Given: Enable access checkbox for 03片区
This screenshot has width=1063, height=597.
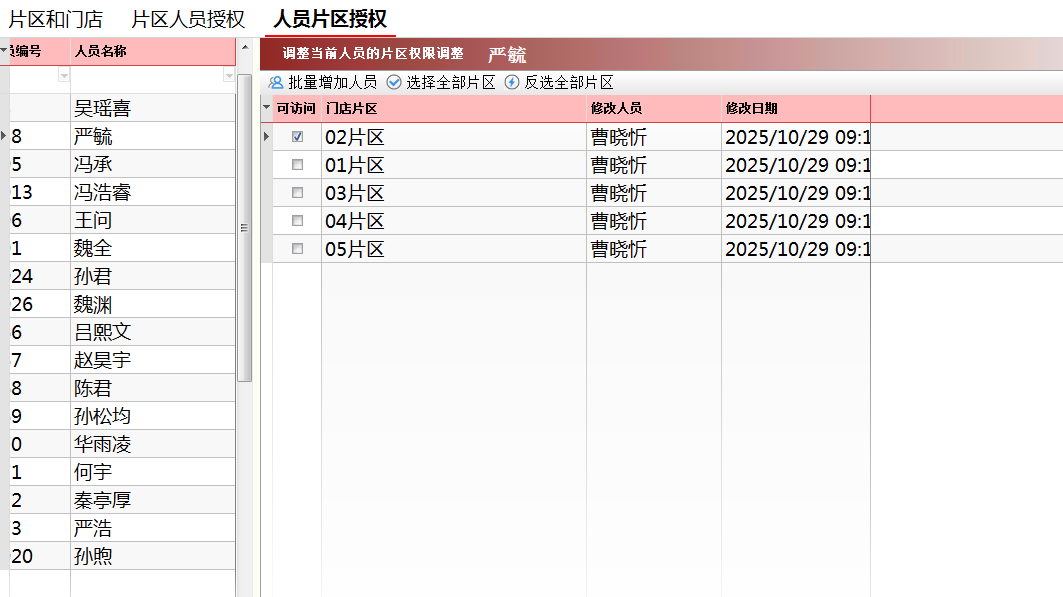Looking at the screenshot, I should (297, 192).
